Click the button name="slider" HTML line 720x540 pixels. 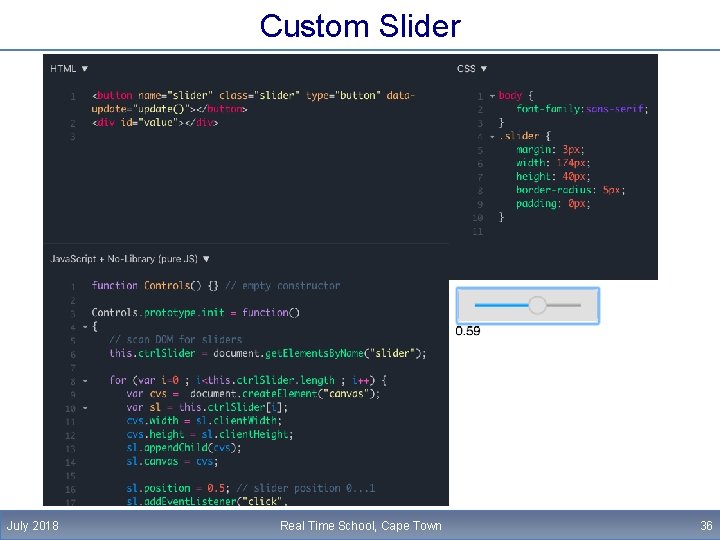click(253, 102)
